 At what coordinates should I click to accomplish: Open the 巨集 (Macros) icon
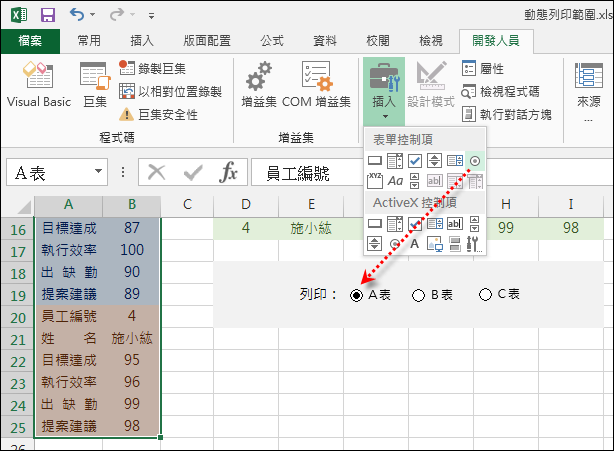pyautogui.click(x=95, y=75)
